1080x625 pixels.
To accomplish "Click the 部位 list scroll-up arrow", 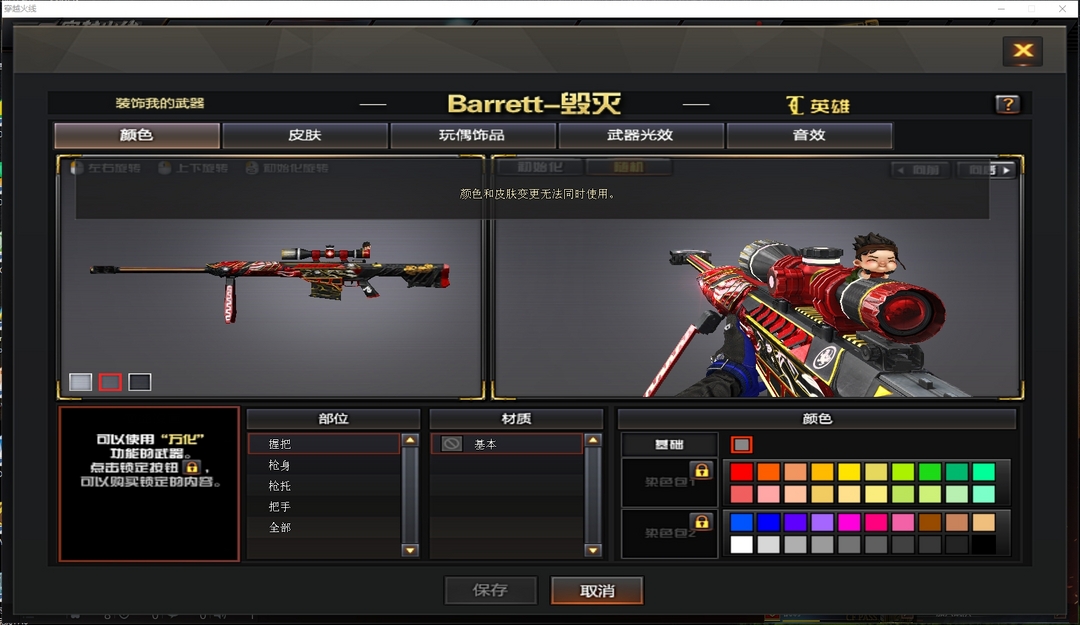I will [x=410, y=440].
